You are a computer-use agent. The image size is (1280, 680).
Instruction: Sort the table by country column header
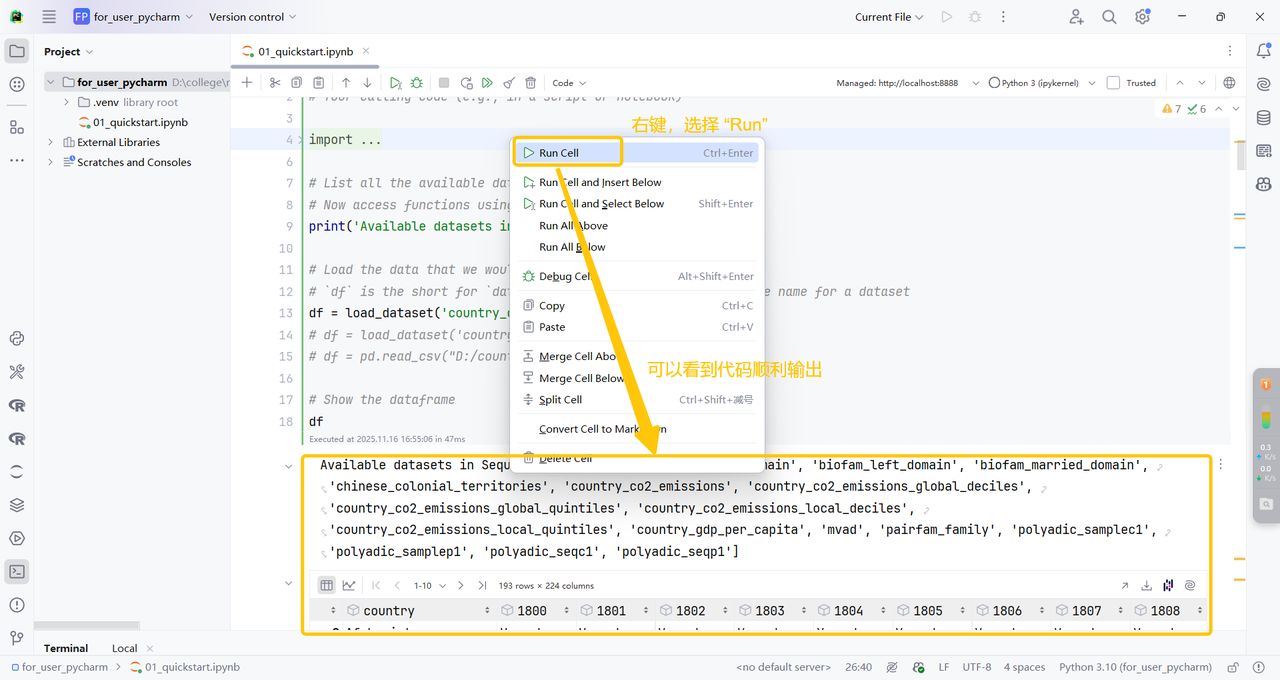point(388,611)
